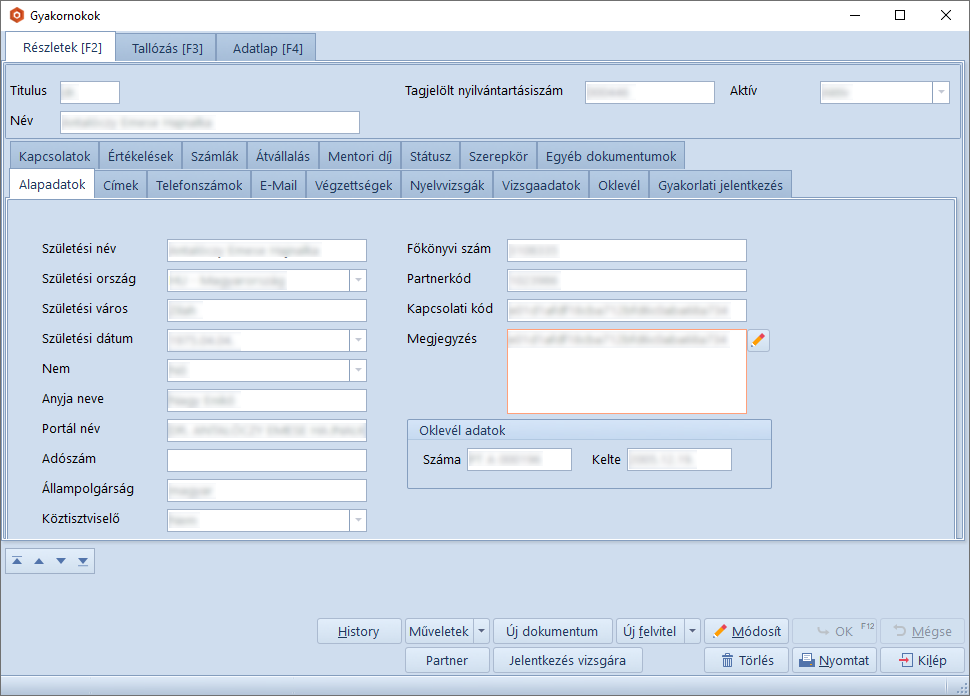Open the Műveletek dropdown arrow

click(481, 631)
